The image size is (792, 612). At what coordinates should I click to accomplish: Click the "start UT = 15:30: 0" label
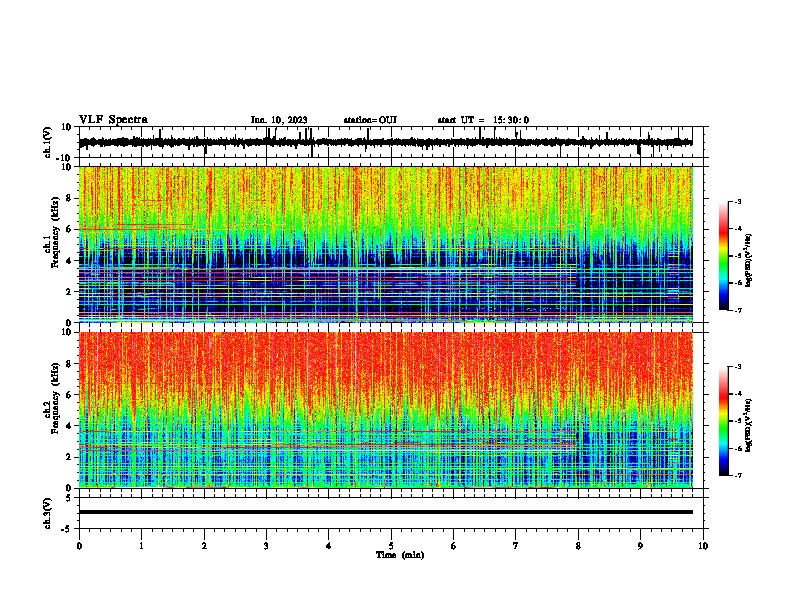pyautogui.click(x=483, y=120)
